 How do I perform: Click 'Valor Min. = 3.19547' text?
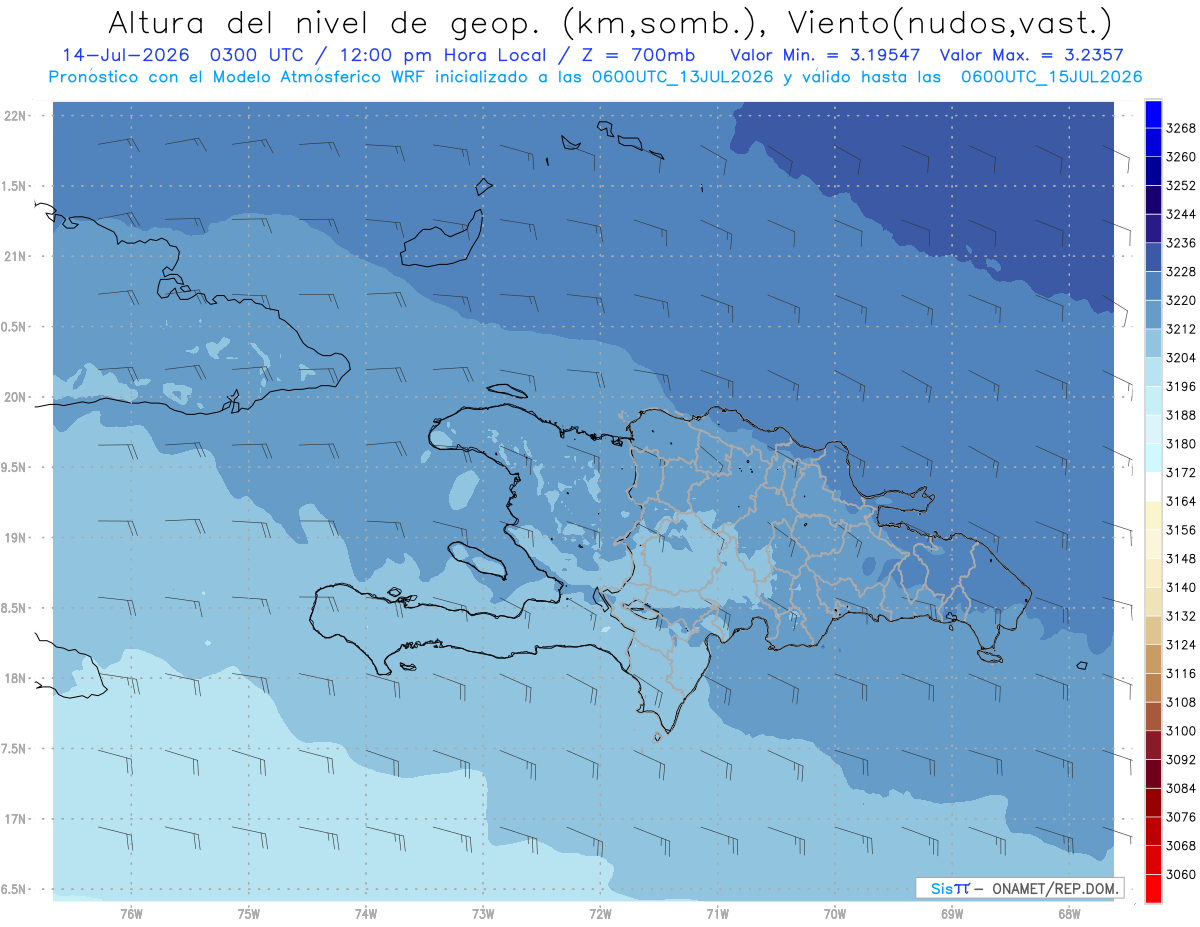(826, 56)
